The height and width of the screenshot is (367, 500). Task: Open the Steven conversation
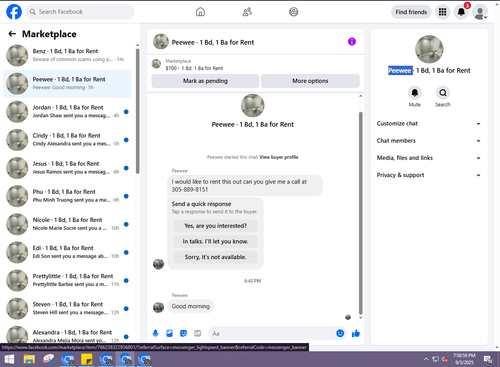[x=67, y=308]
